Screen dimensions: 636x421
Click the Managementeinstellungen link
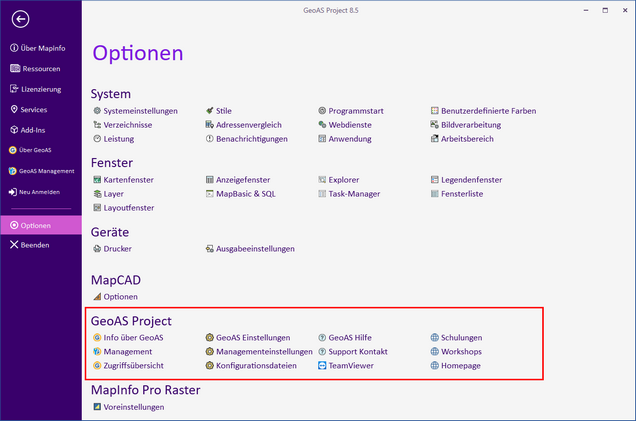coord(264,352)
